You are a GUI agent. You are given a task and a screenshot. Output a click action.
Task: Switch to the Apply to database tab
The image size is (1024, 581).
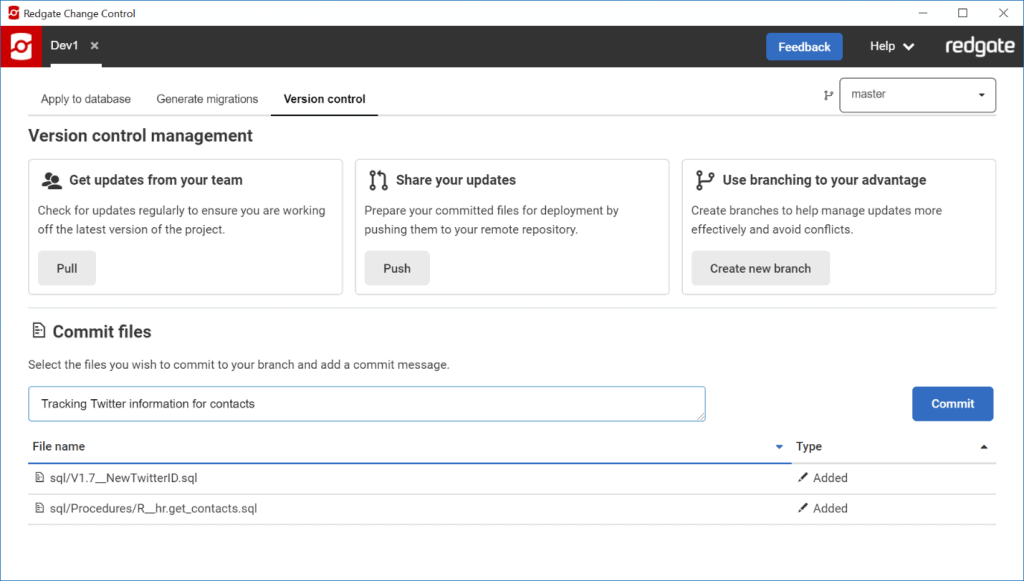85,99
